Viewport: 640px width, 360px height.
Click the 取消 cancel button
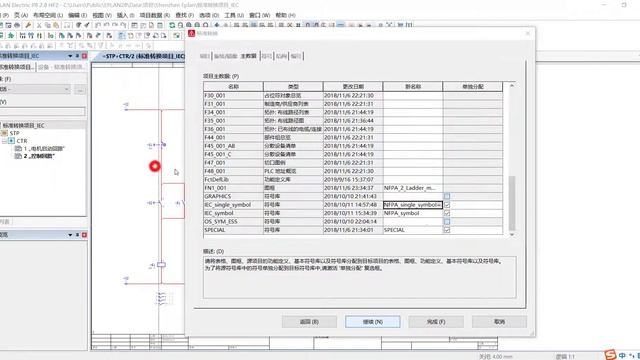499,322
